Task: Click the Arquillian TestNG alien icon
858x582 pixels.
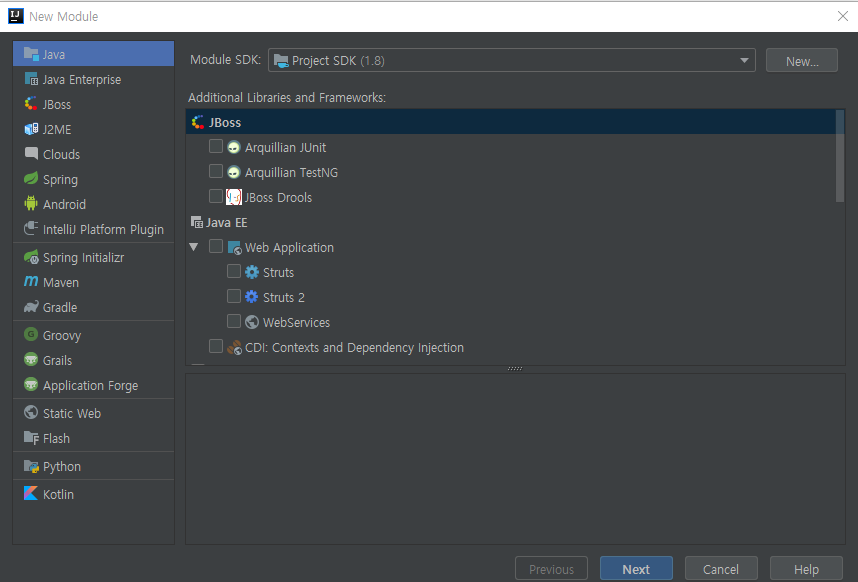Action: point(234,172)
